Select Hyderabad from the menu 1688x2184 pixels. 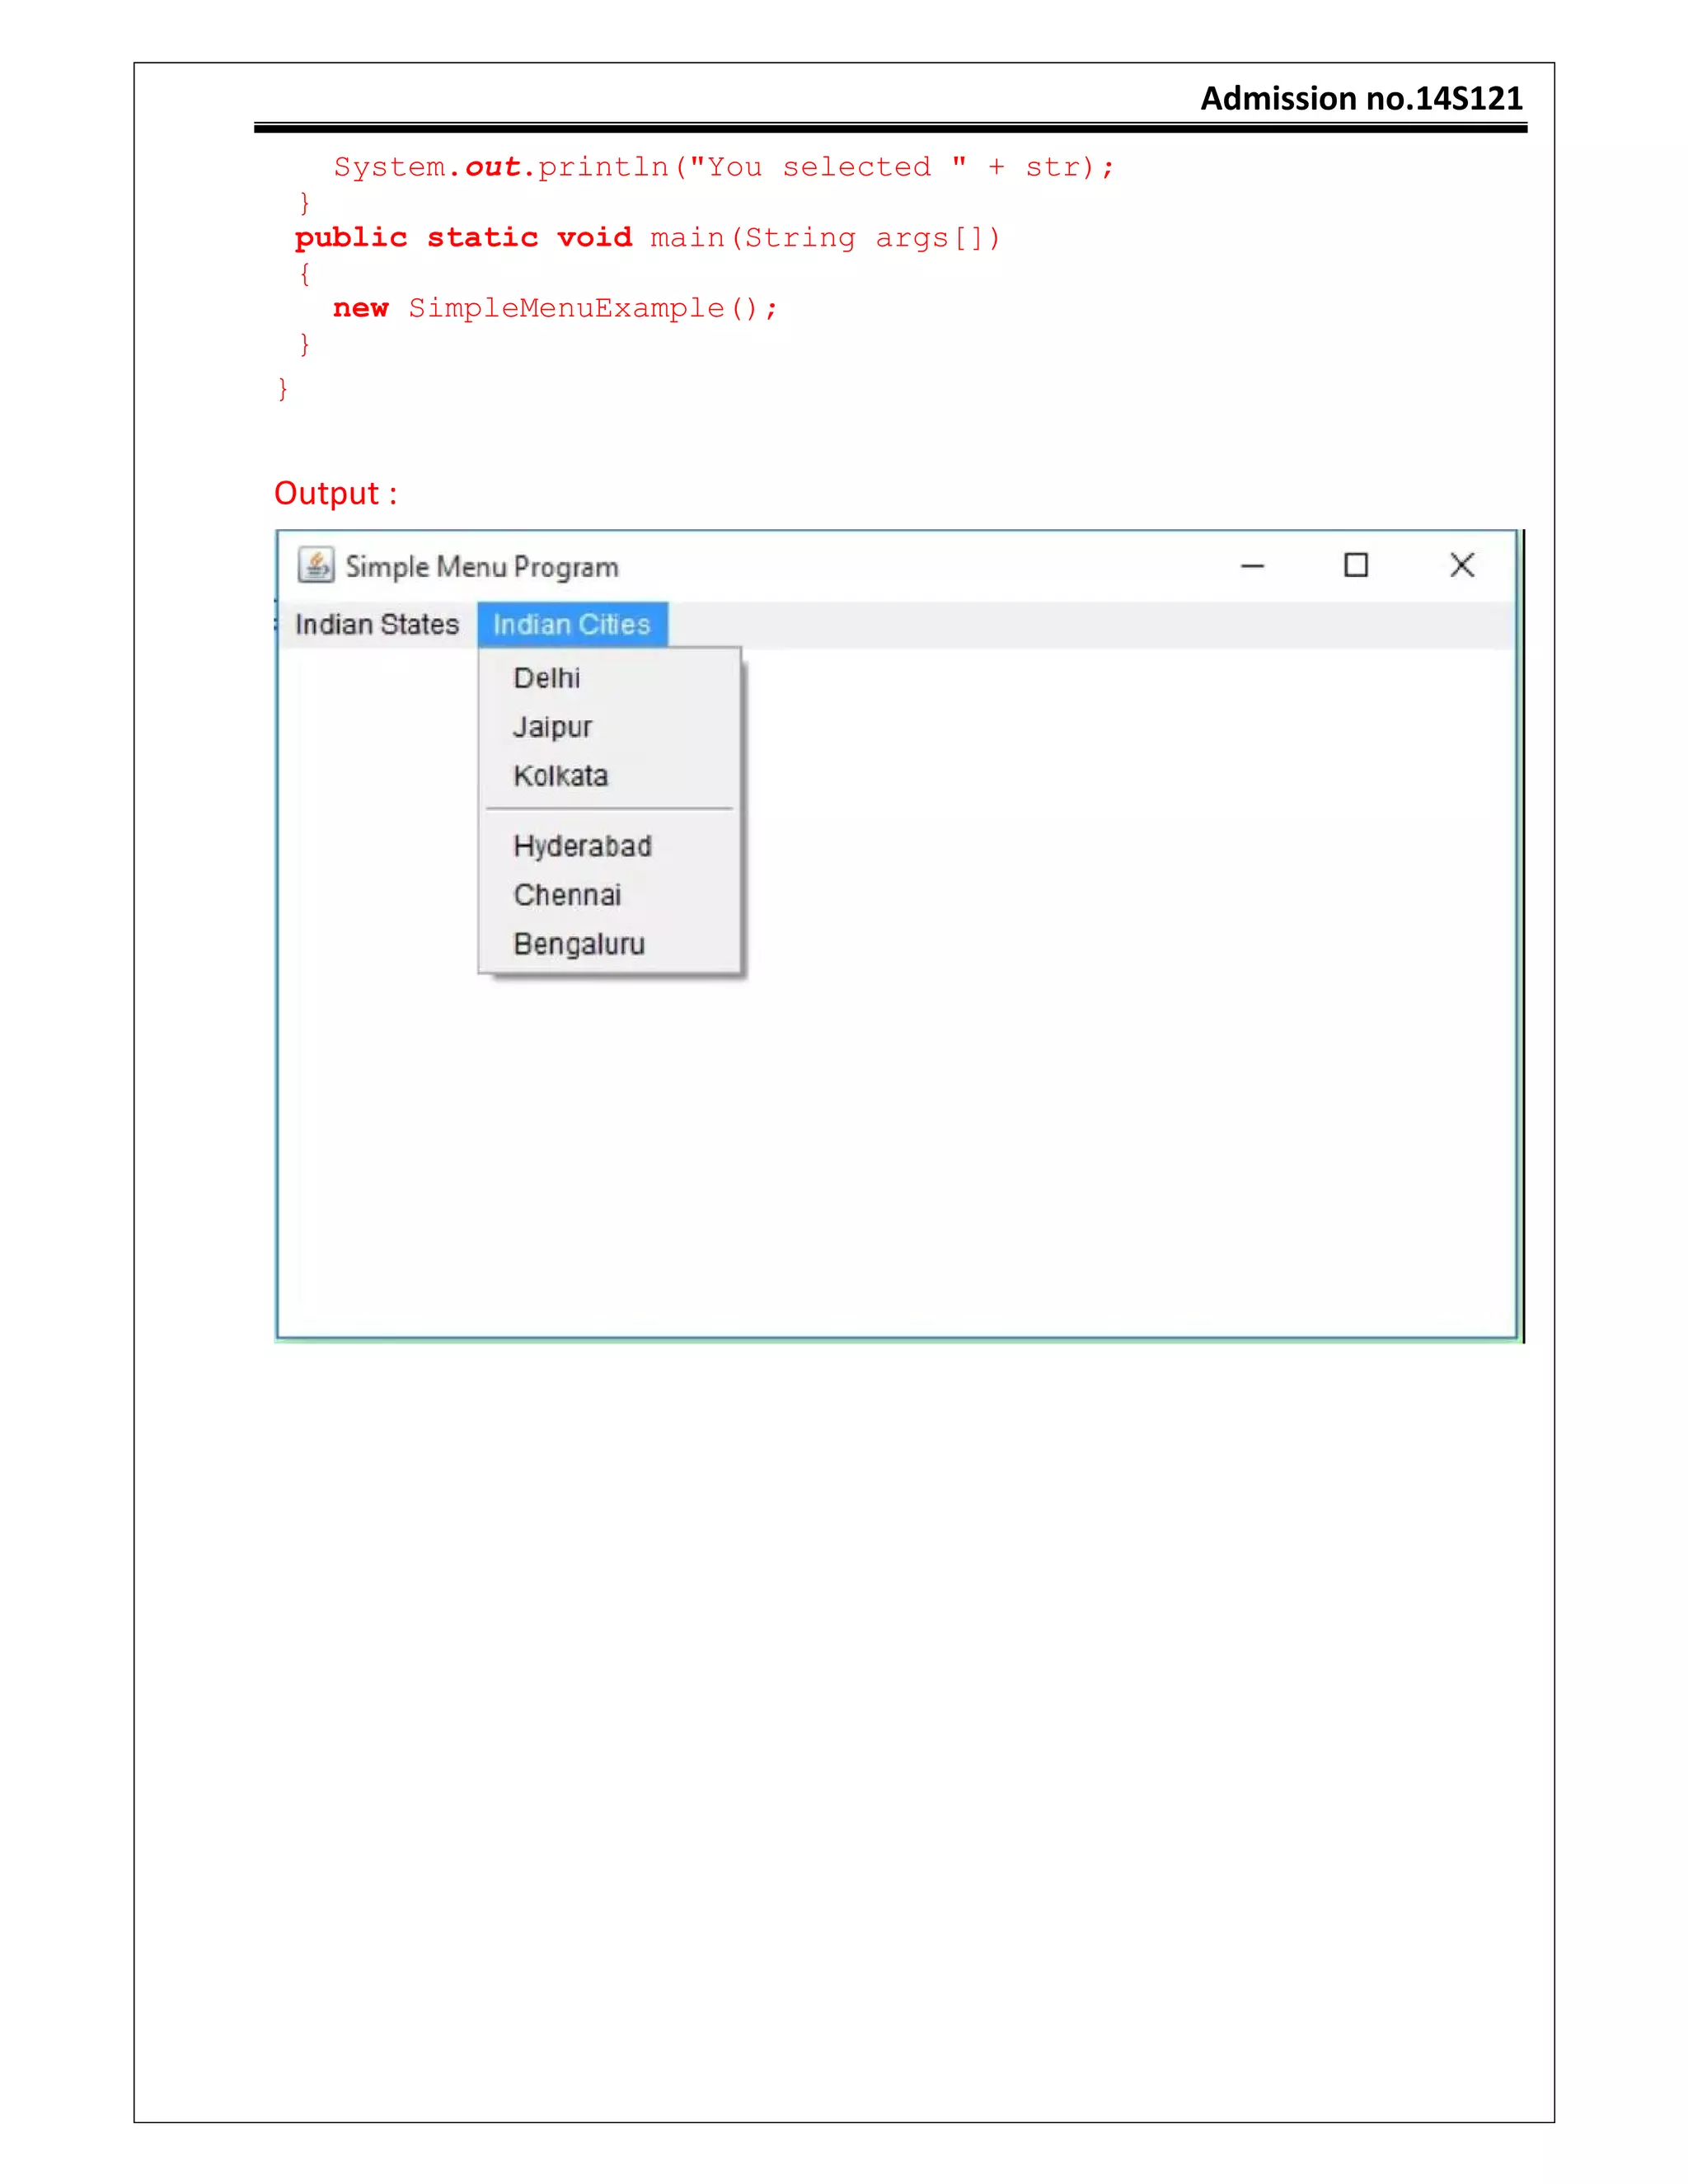coord(582,846)
